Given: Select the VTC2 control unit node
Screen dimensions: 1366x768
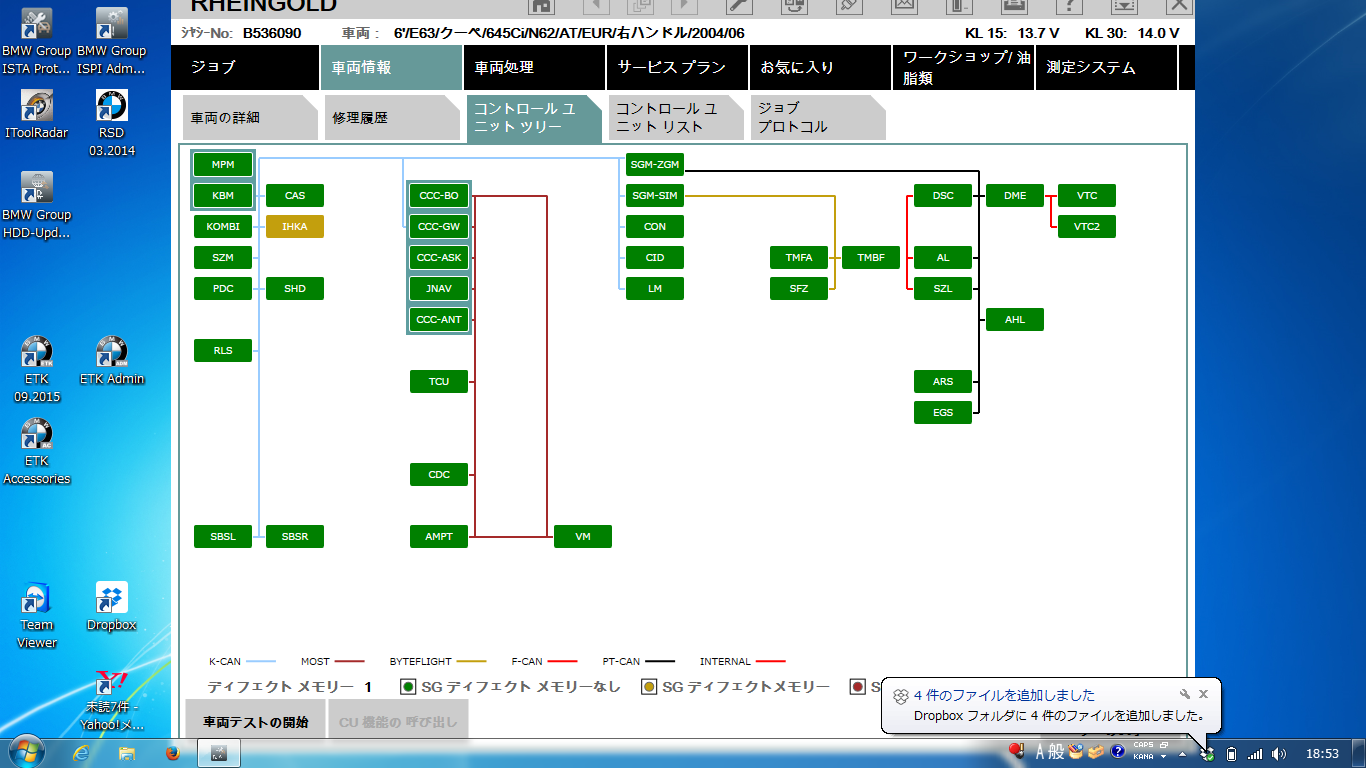Looking at the screenshot, I should (1087, 227).
